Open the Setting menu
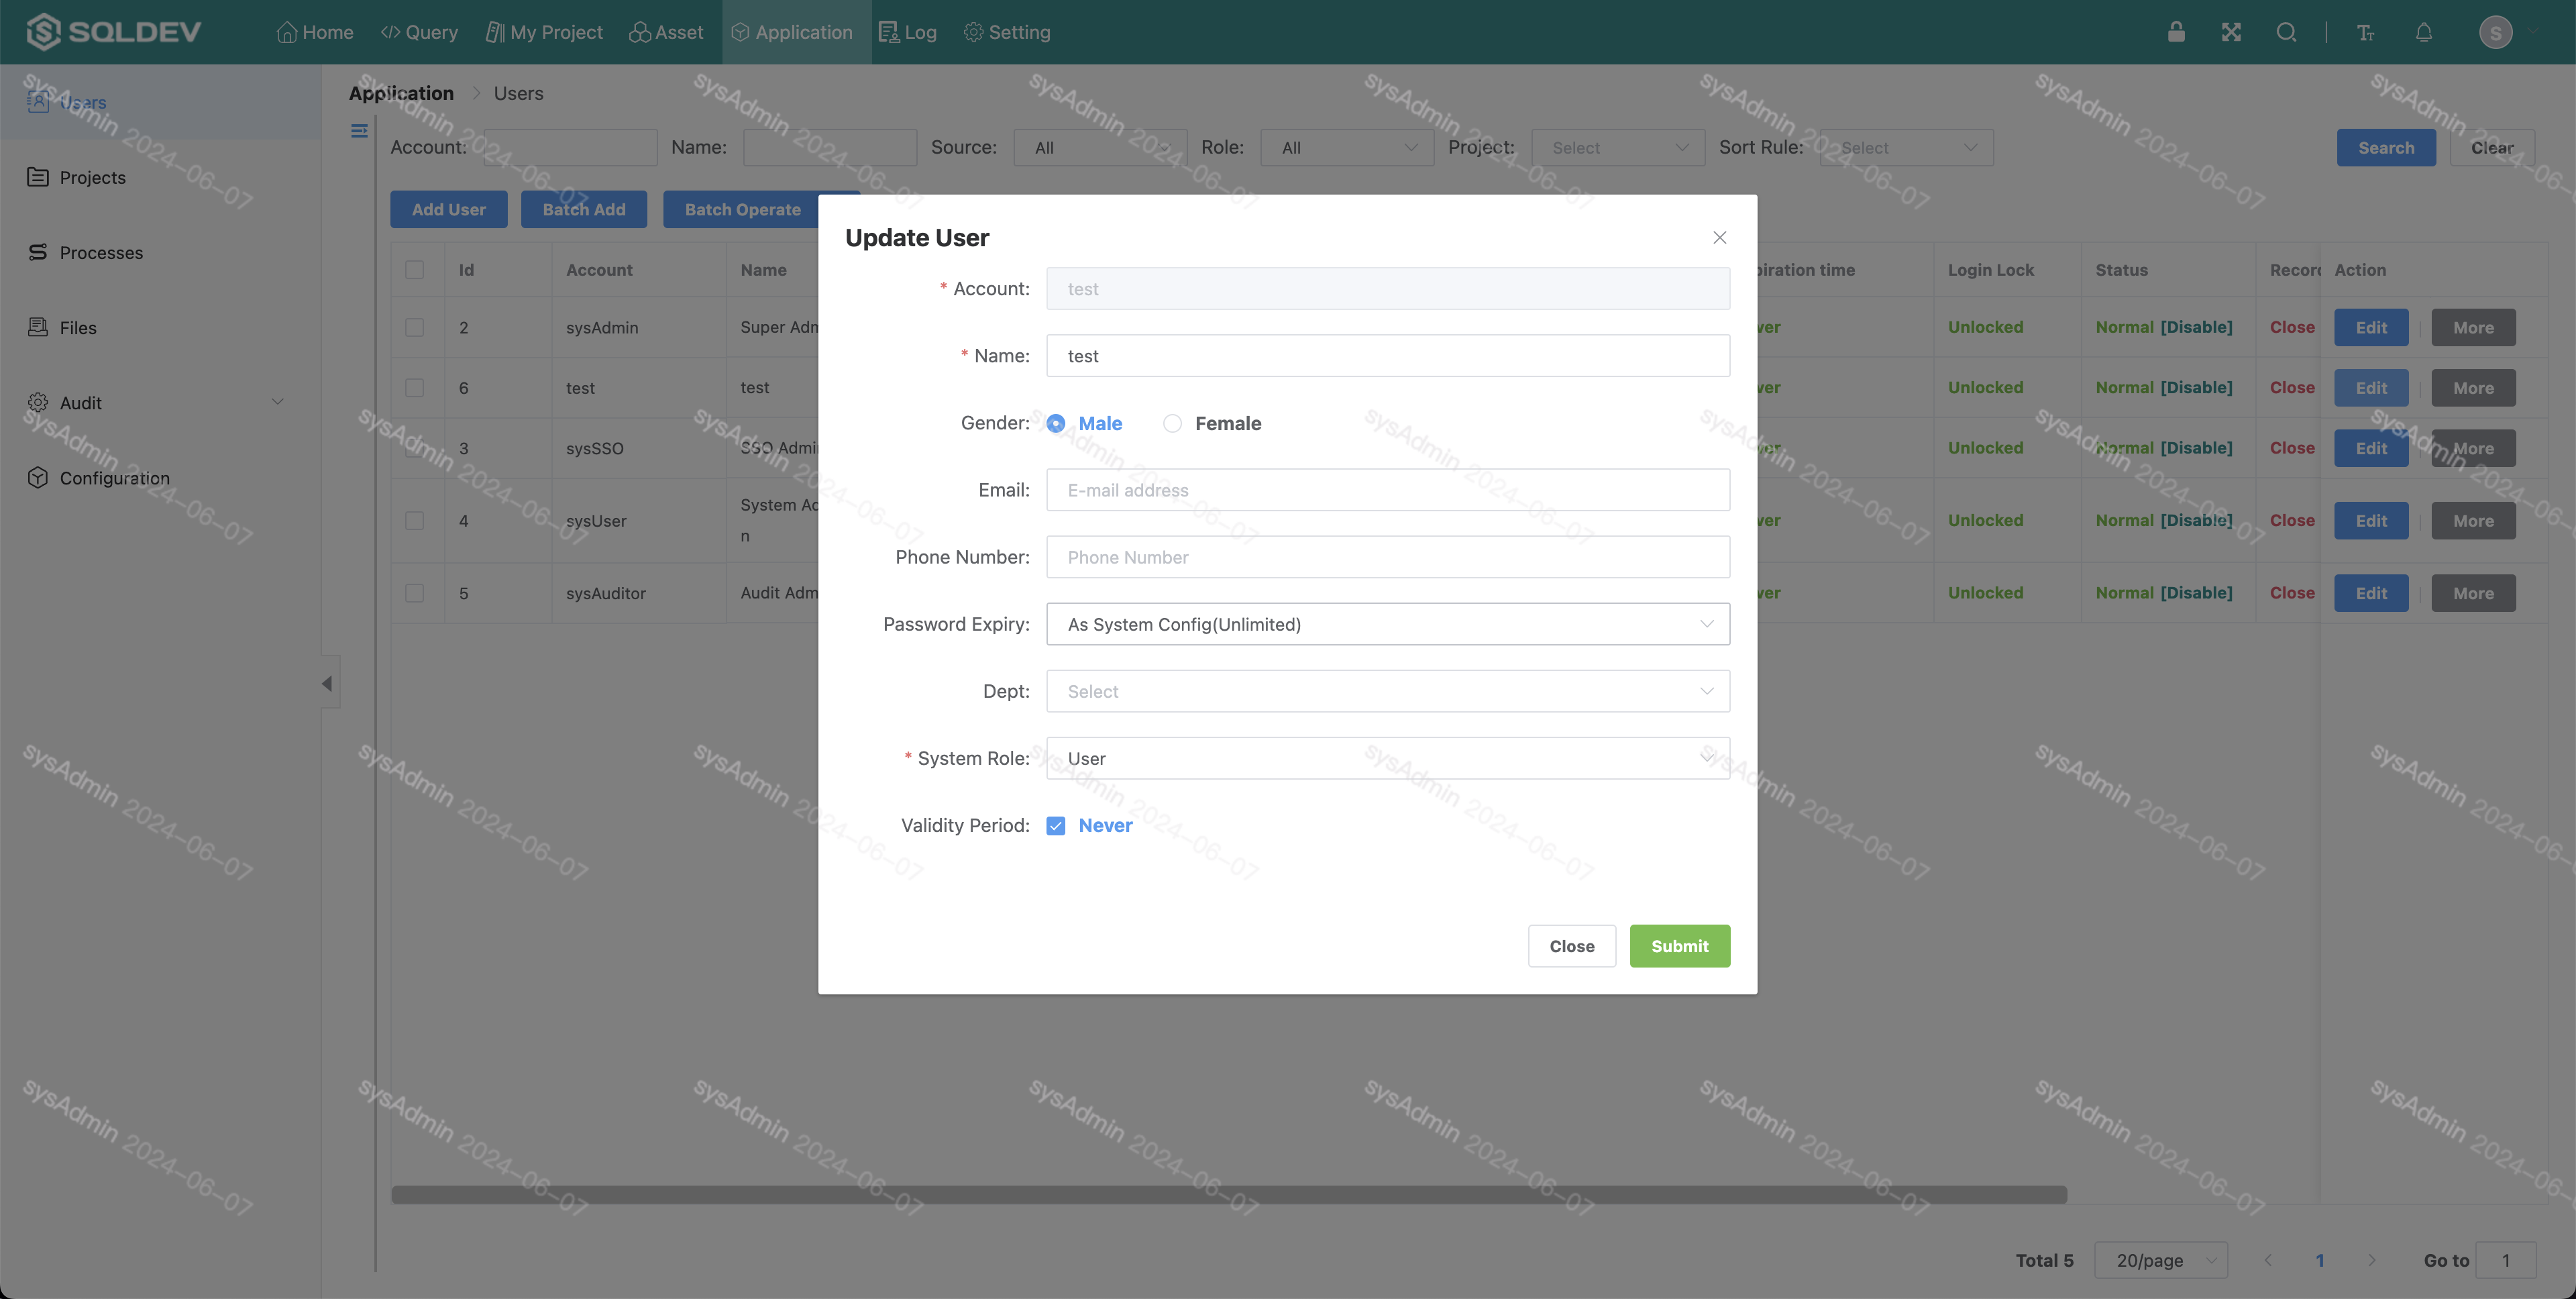 pos(1007,32)
